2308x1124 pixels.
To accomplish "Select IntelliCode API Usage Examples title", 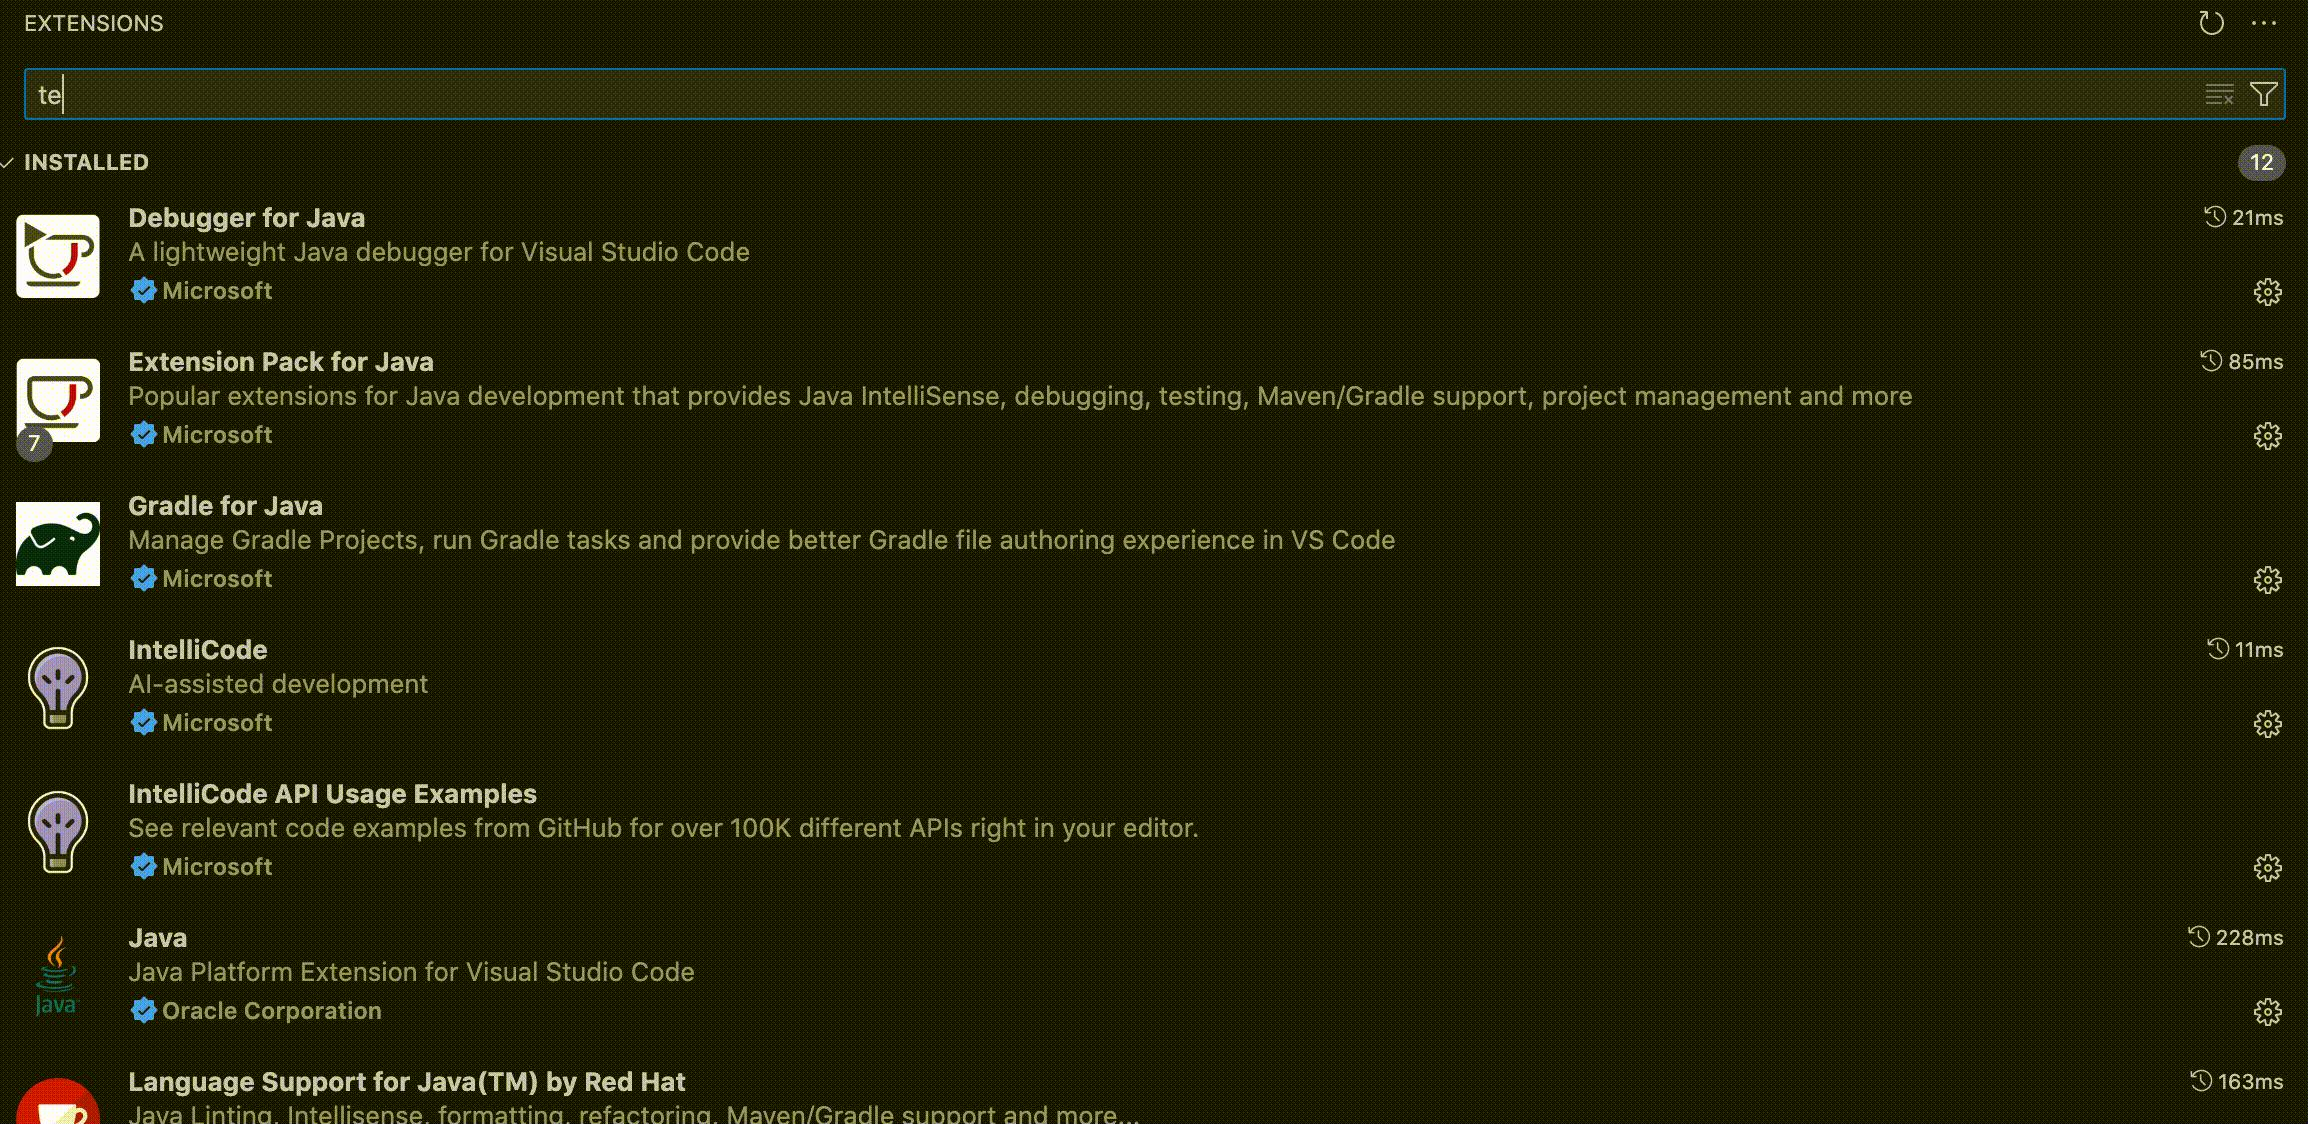I will click(x=333, y=794).
